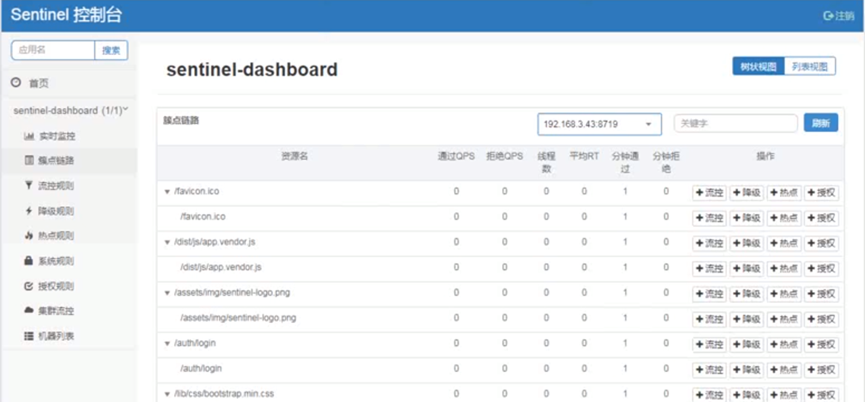Click the check icon for 授权规则
The image size is (865, 402).
click(x=29, y=286)
